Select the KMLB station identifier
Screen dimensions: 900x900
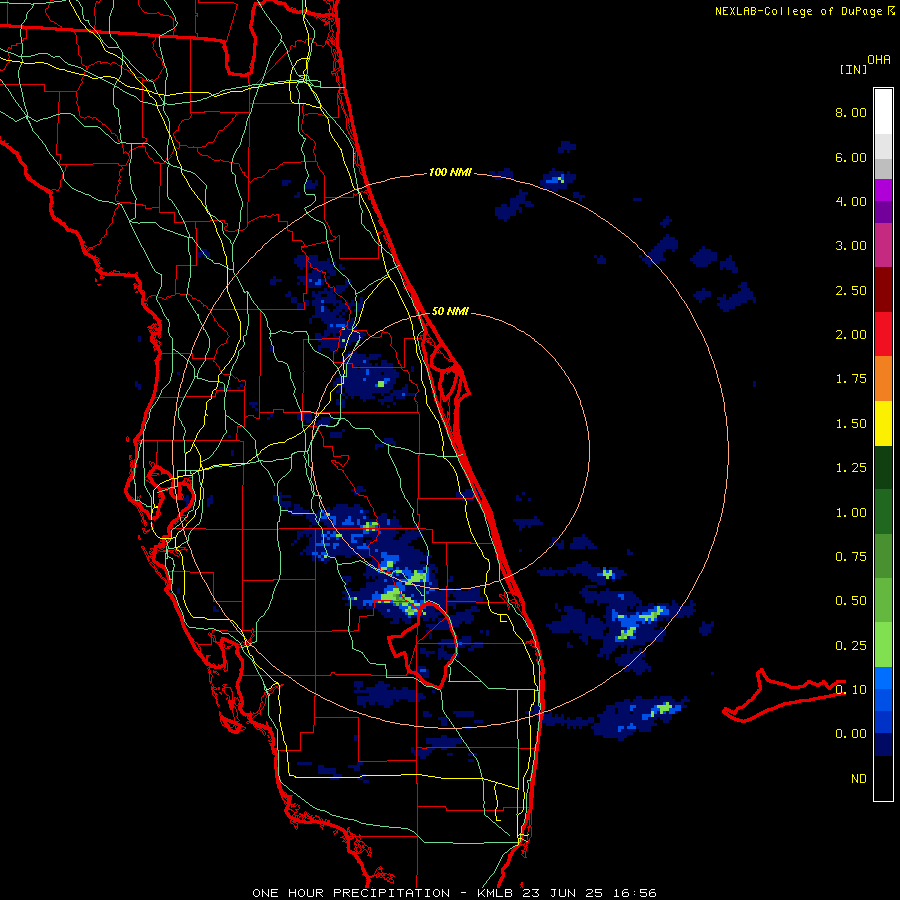click(x=497, y=893)
